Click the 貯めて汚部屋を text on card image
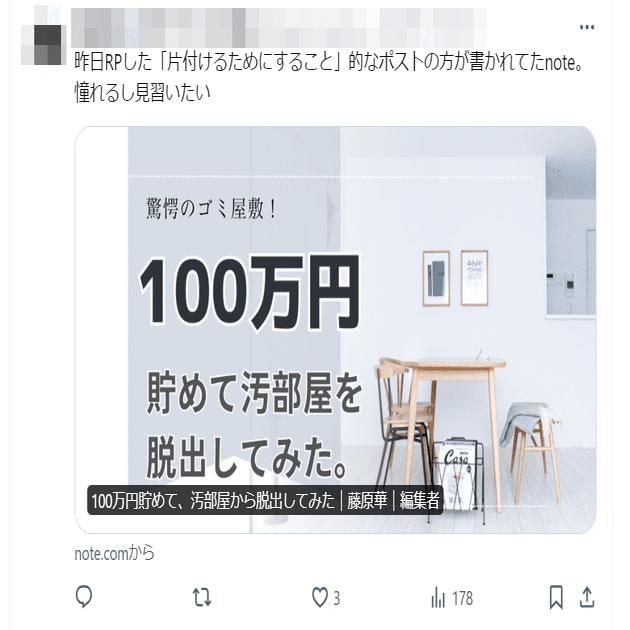 pyautogui.click(x=254, y=393)
